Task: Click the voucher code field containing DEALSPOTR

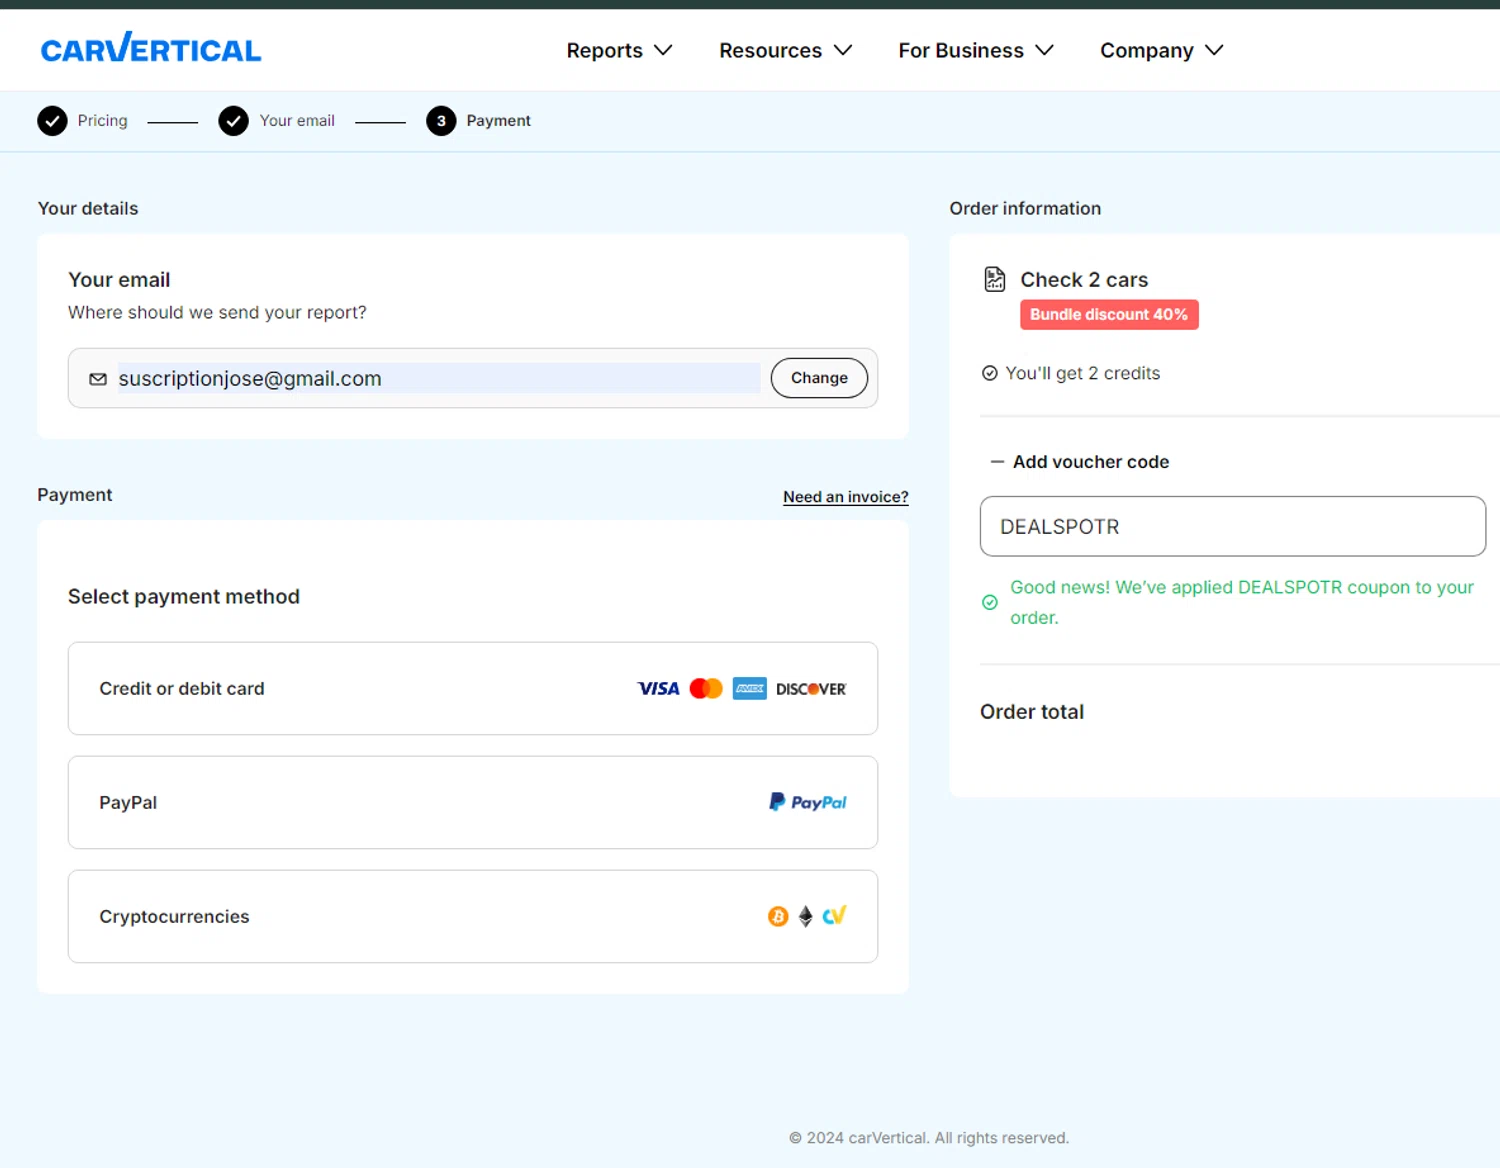Action: 1233,526
